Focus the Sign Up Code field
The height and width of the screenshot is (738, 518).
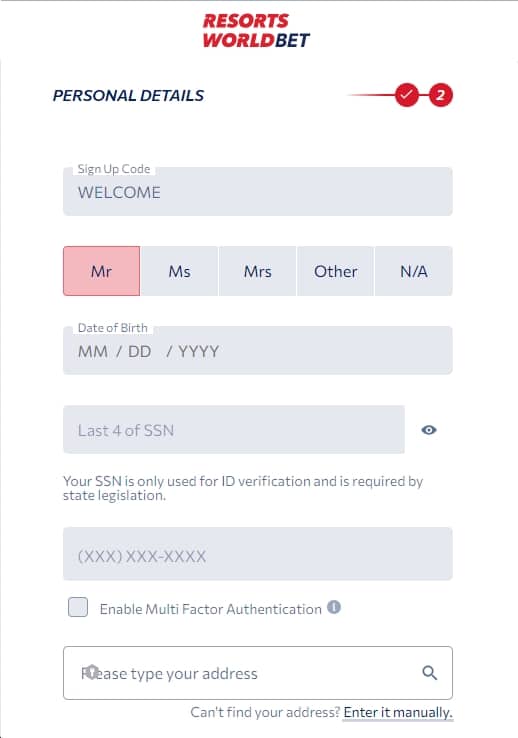click(258, 192)
